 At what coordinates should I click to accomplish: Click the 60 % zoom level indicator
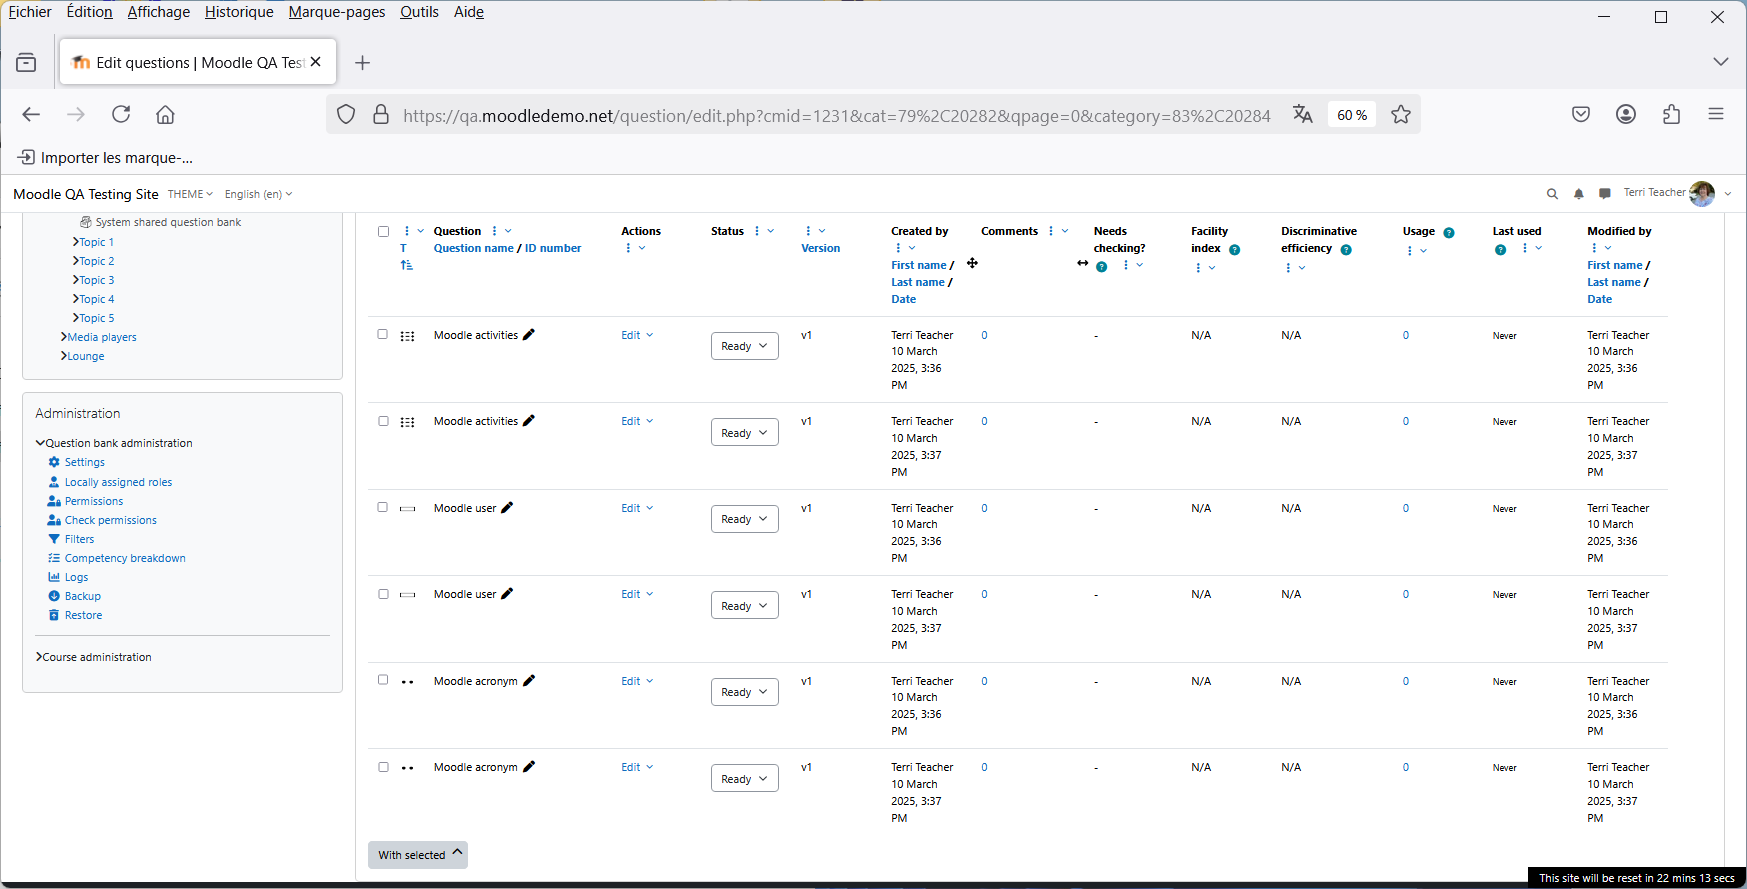coord(1352,115)
